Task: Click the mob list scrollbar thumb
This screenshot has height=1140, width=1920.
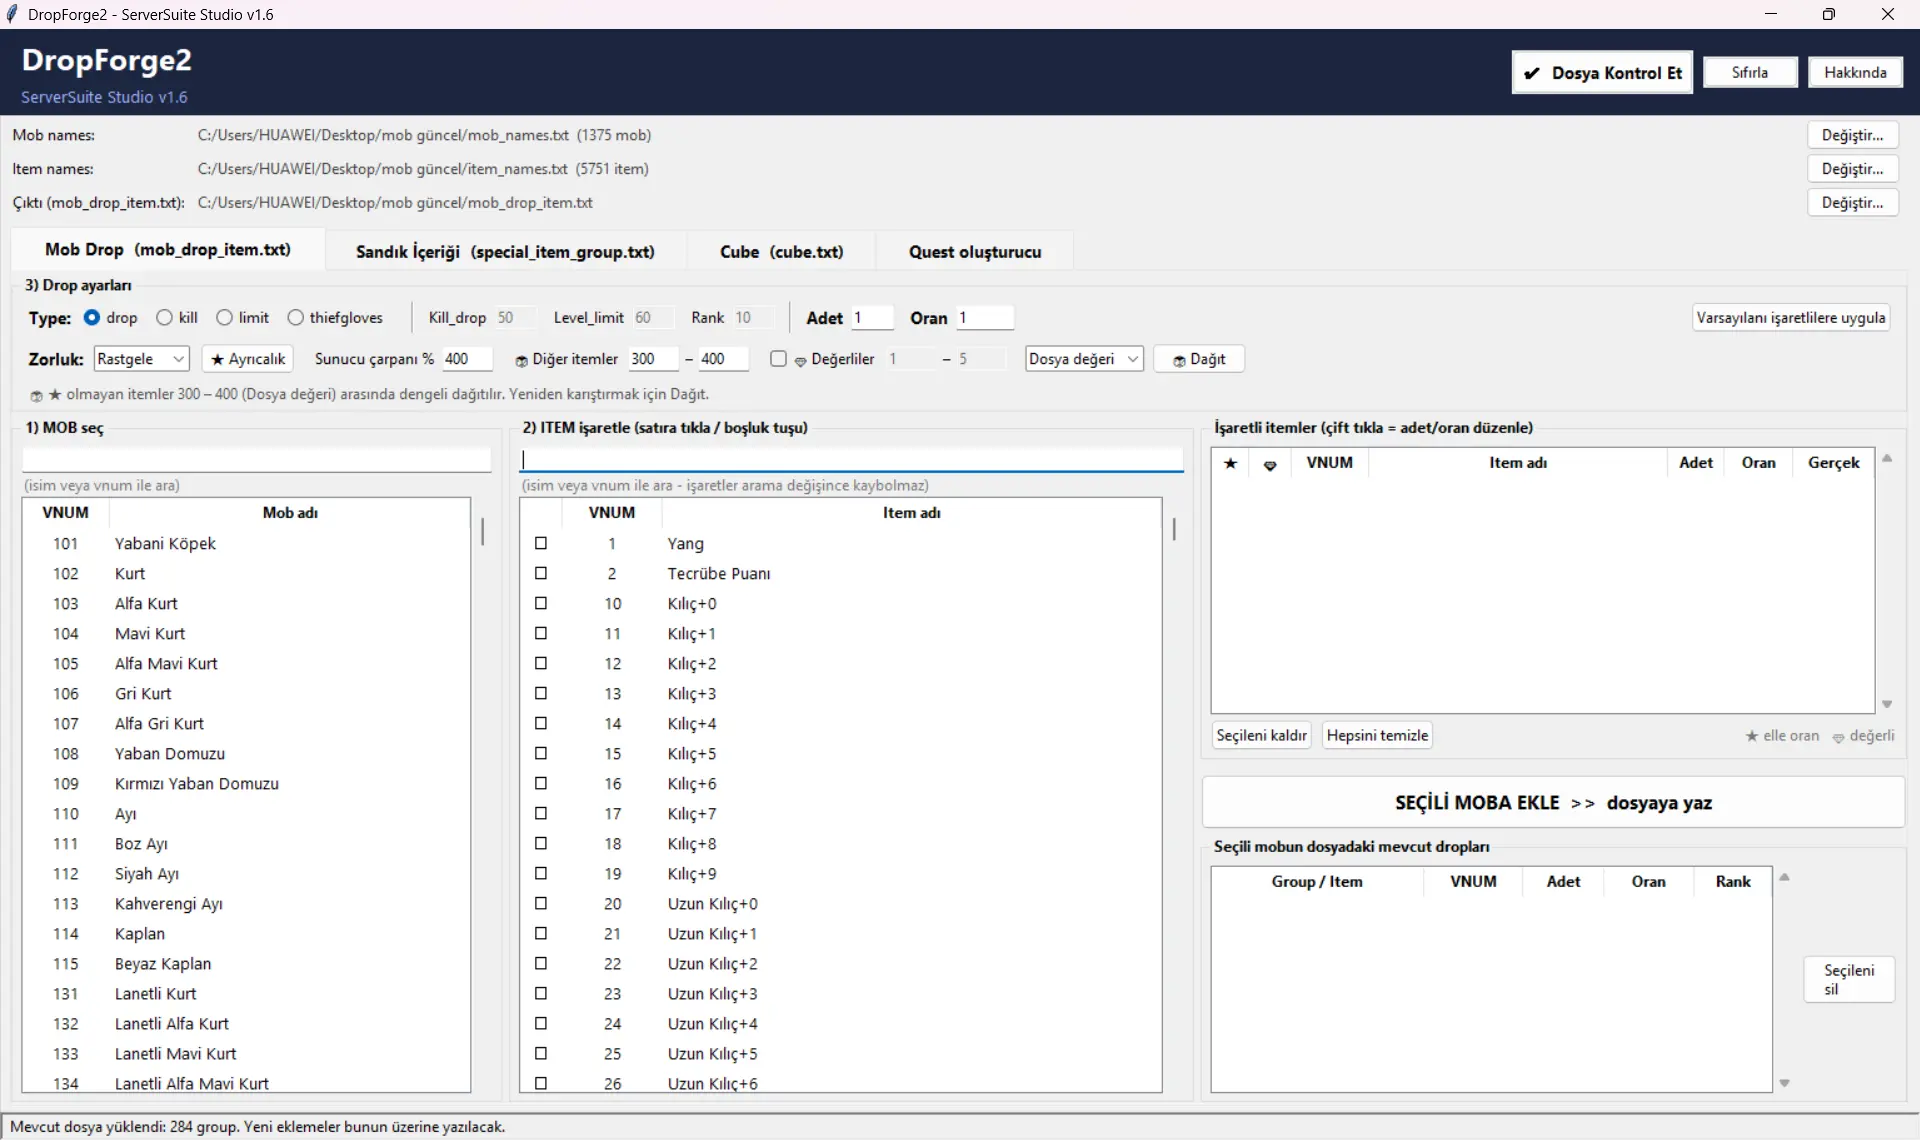Action: pos(483,531)
